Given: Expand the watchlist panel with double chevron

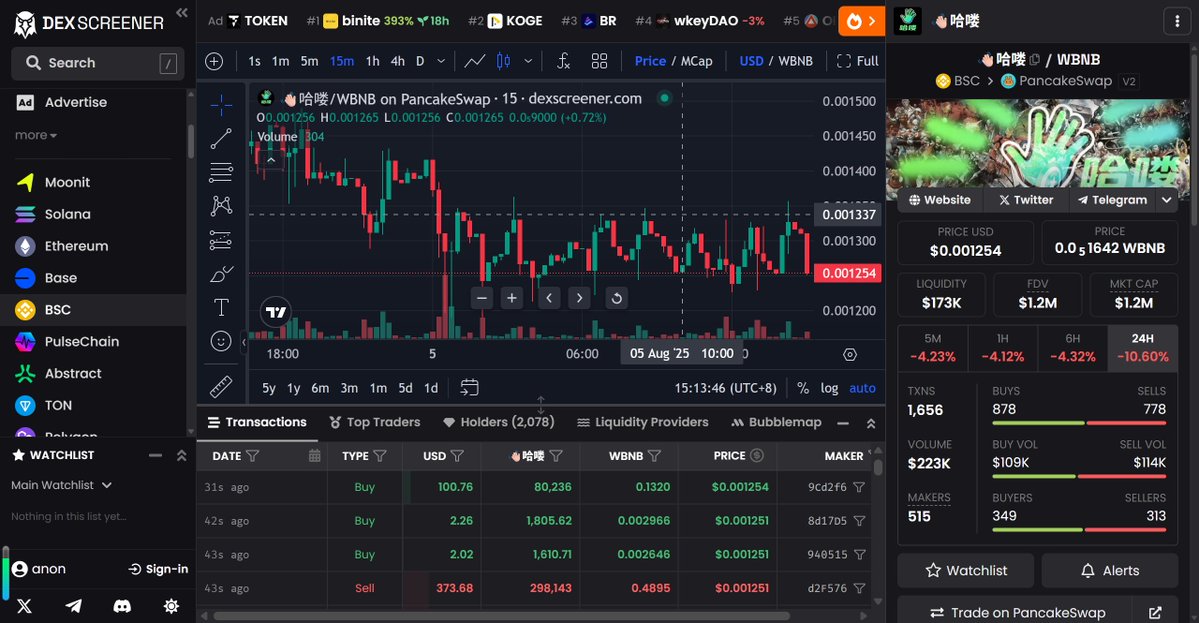Looking at the screenshot, I should 181,456.
